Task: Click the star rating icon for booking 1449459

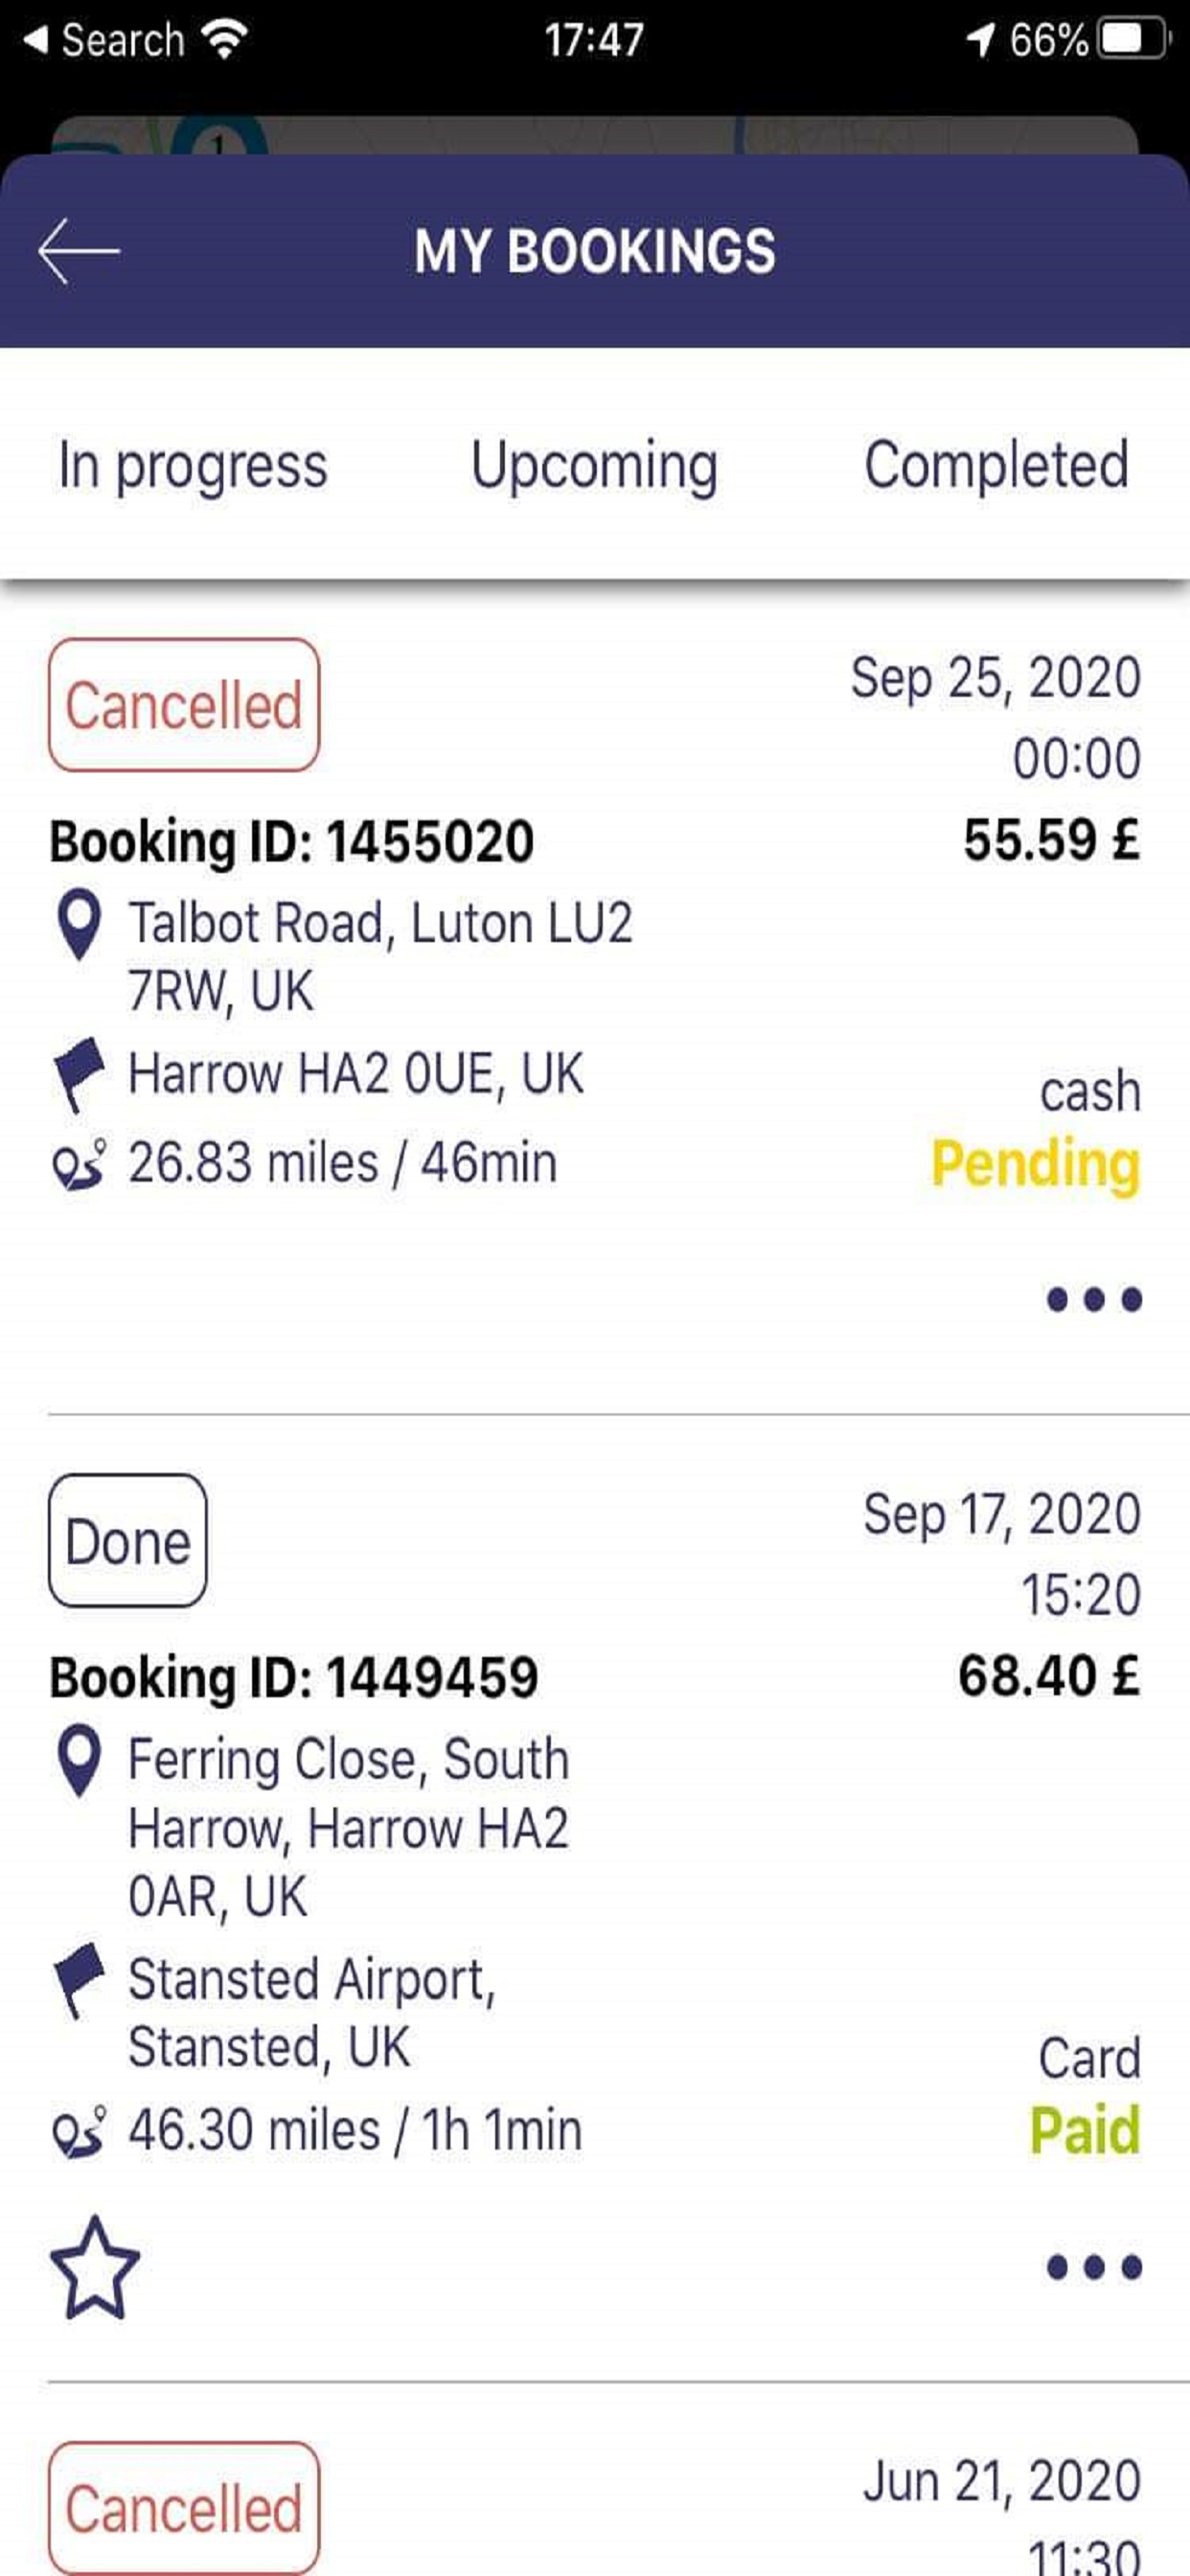Action: (95, 2267)
